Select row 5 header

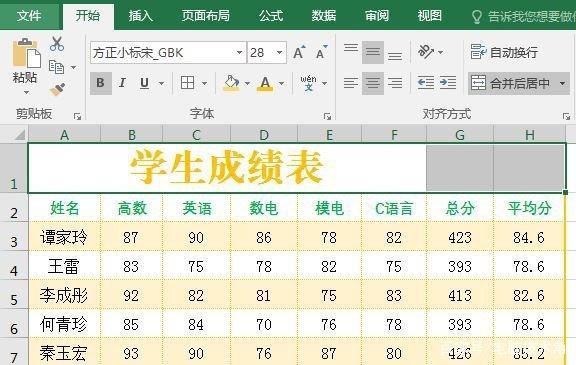[x=14, y=295]
